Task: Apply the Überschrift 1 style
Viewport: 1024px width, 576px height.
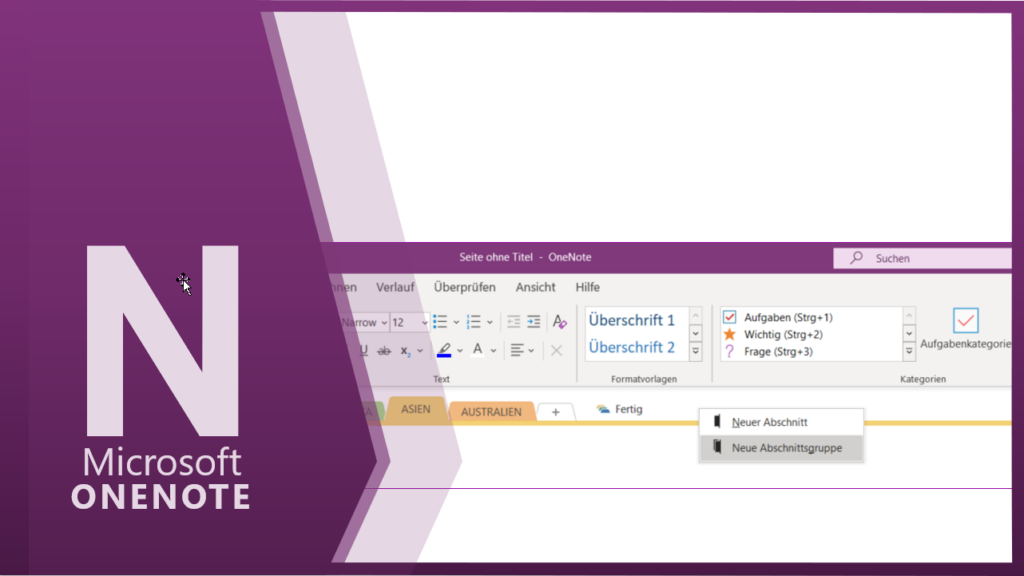Action: click(632, 321)
